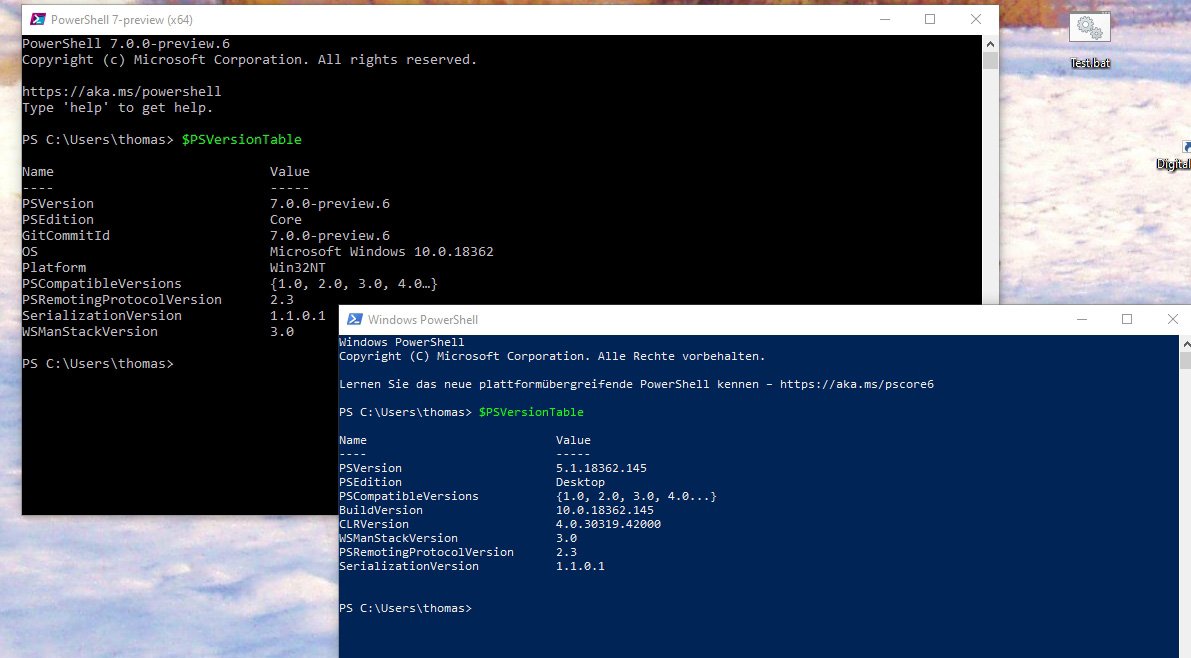The width and height of the screenshot is (1191, 658).
Task: Minimize the PowerShell 7-preview window
Action: (884, 19)
